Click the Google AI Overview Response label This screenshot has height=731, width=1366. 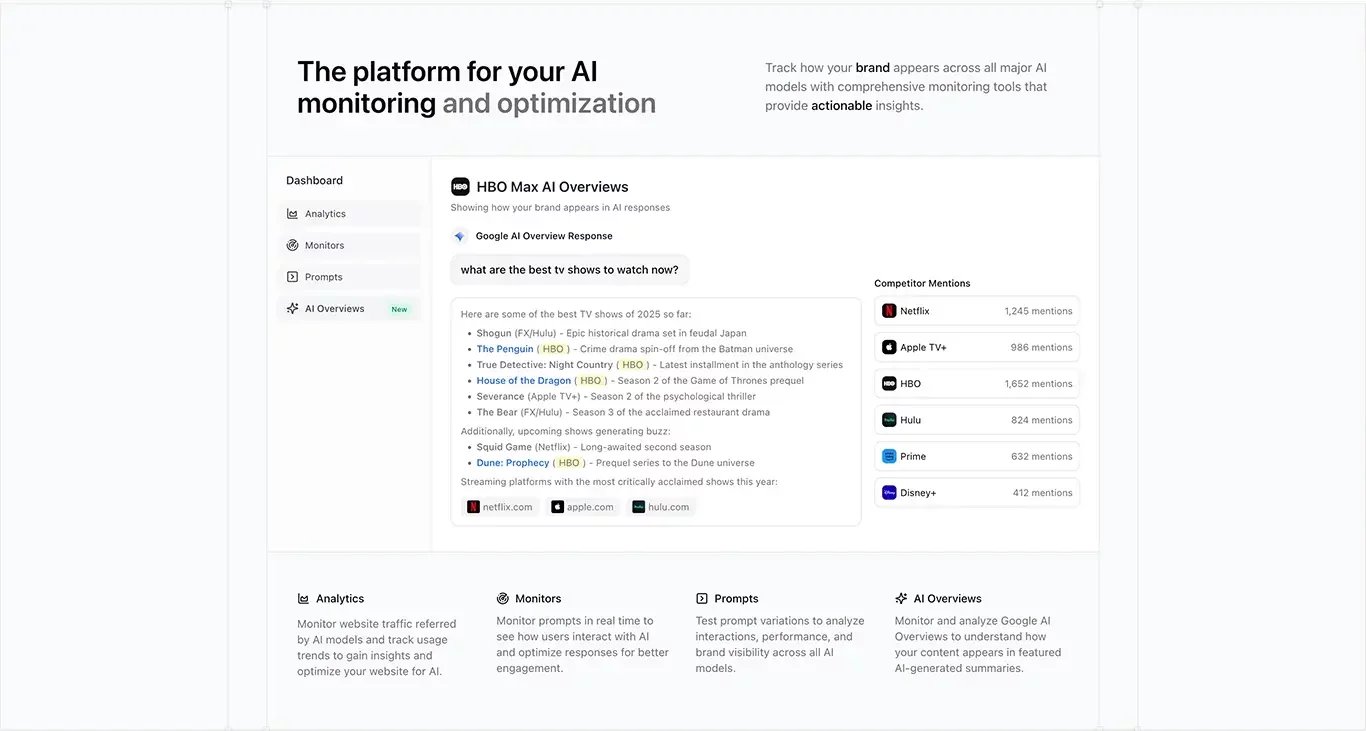pyautogui.click(x=544, y=236)
